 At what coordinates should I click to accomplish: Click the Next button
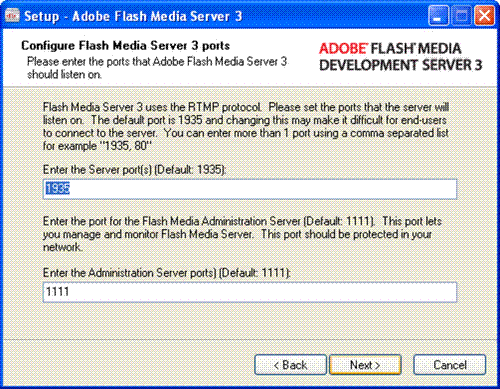coord(365,365)
